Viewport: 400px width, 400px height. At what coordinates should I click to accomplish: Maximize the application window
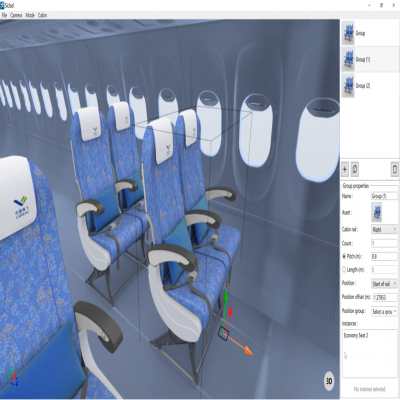click(382, 5)
